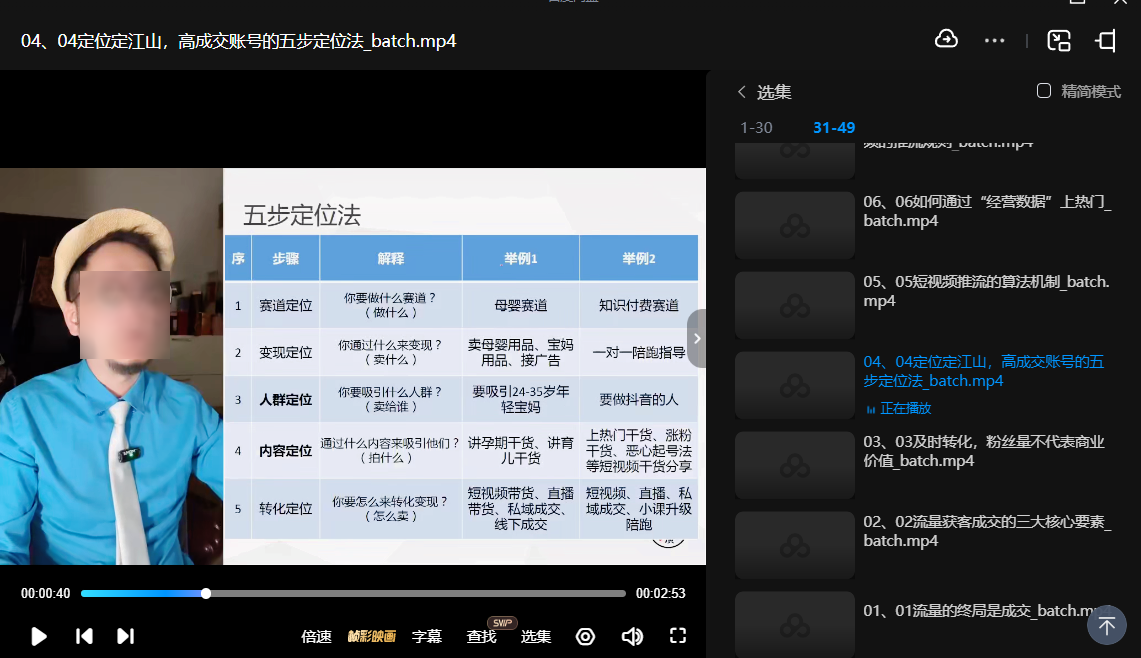The image size is (1141, 658).
Task: Open the more options (...) menu
Action: tap(994, 39)
